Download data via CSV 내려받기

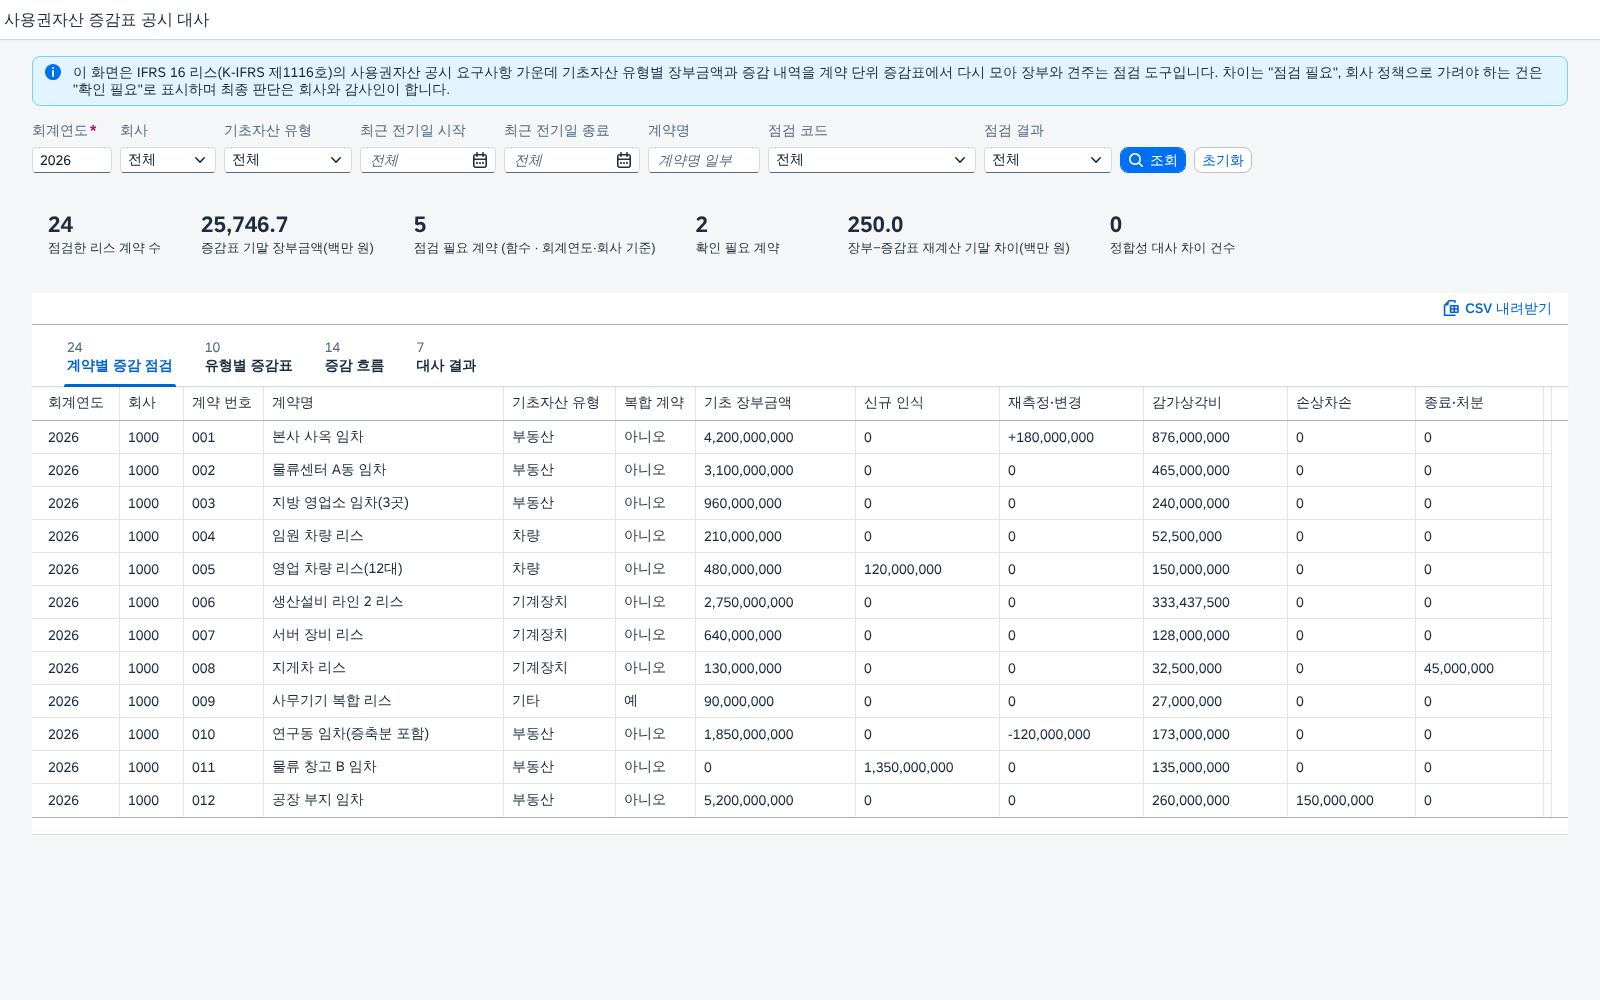coord(1497,308)
